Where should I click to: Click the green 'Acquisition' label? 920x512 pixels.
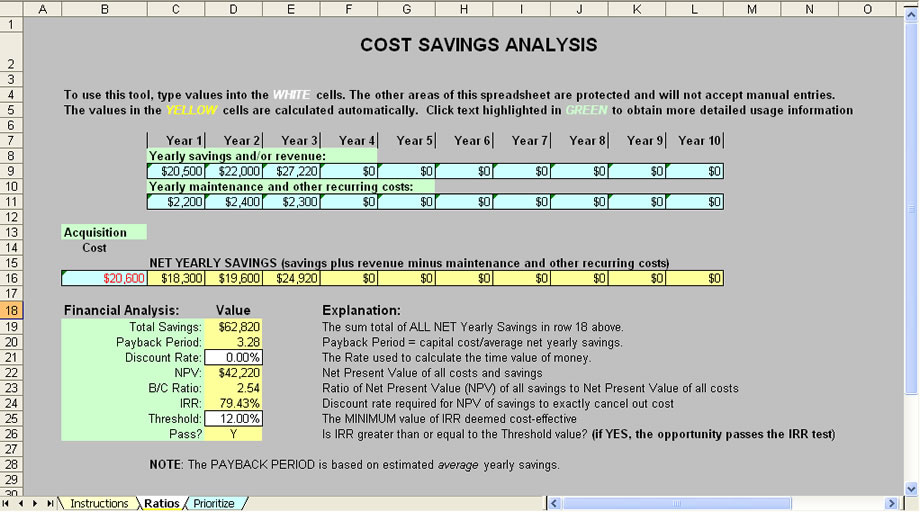tap(95, 232)
